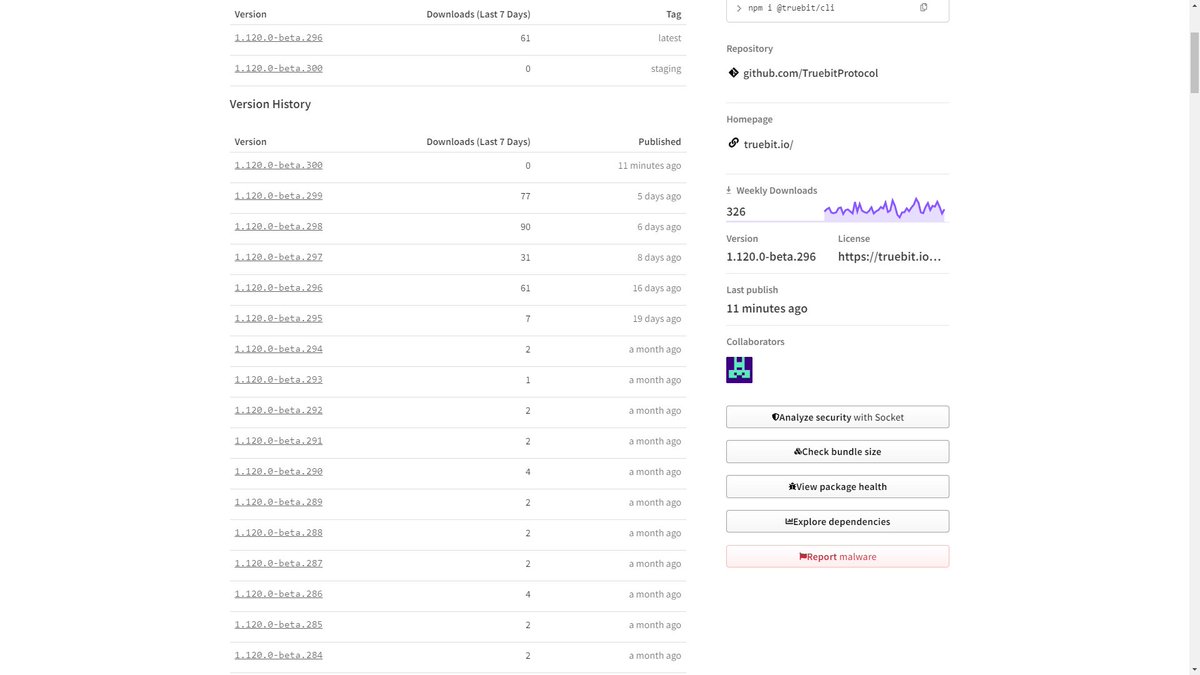Open the truebit.io license link
The height and width of the screenshot is (675, 1200).
pyautogui.click(x=889, y=257)
